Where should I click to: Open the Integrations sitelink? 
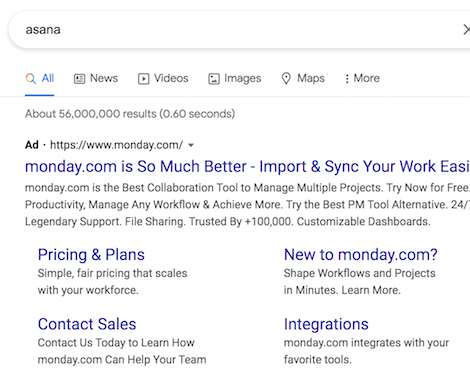(326, 324)
